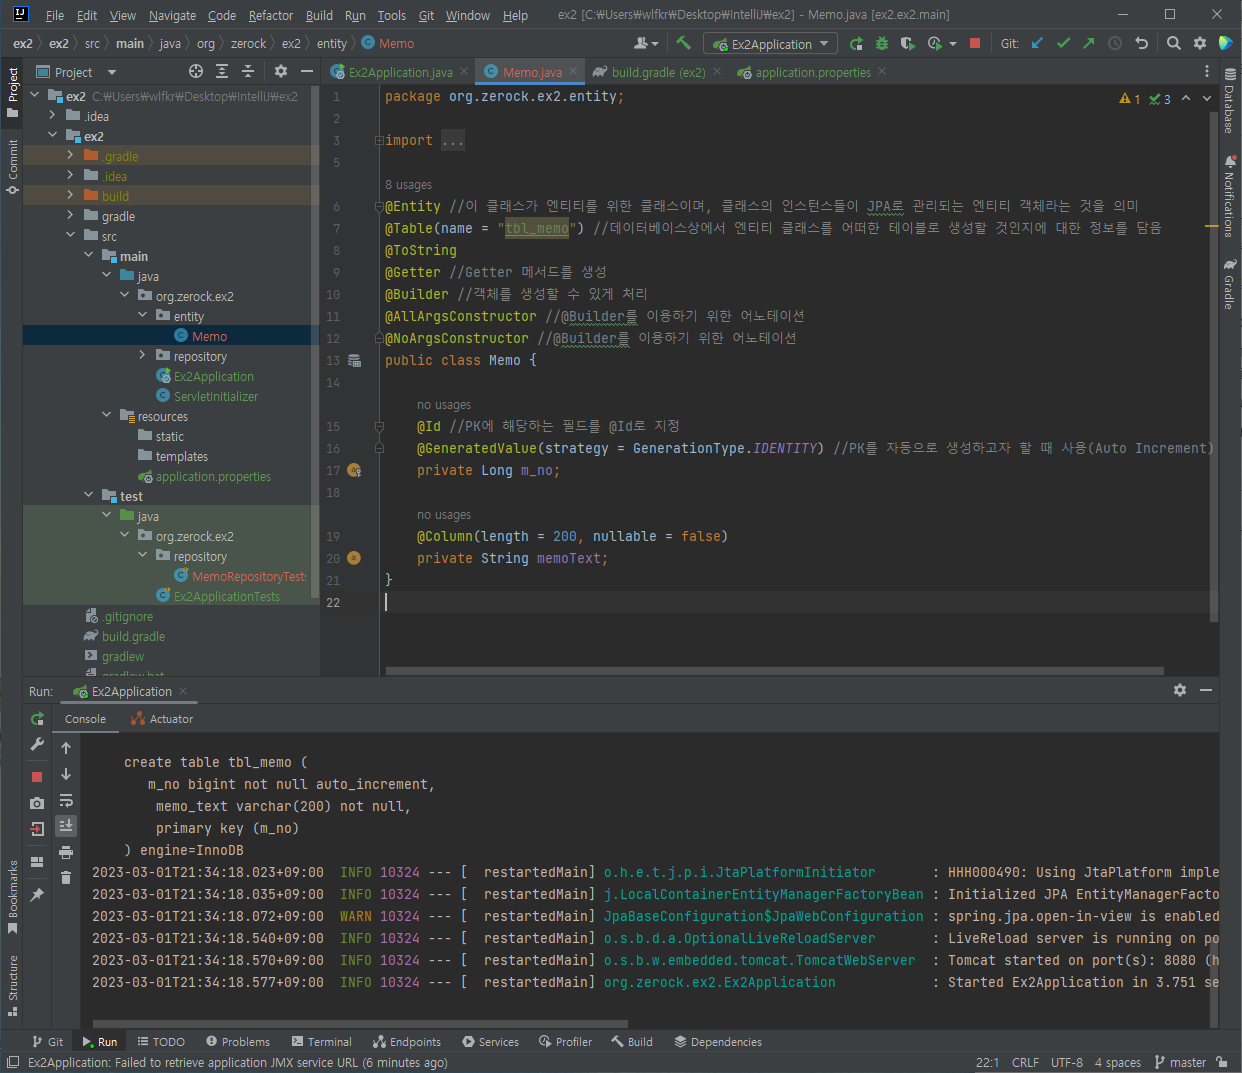Toggle the Database tool window on right
1242x1073 pixels.
1230,101
